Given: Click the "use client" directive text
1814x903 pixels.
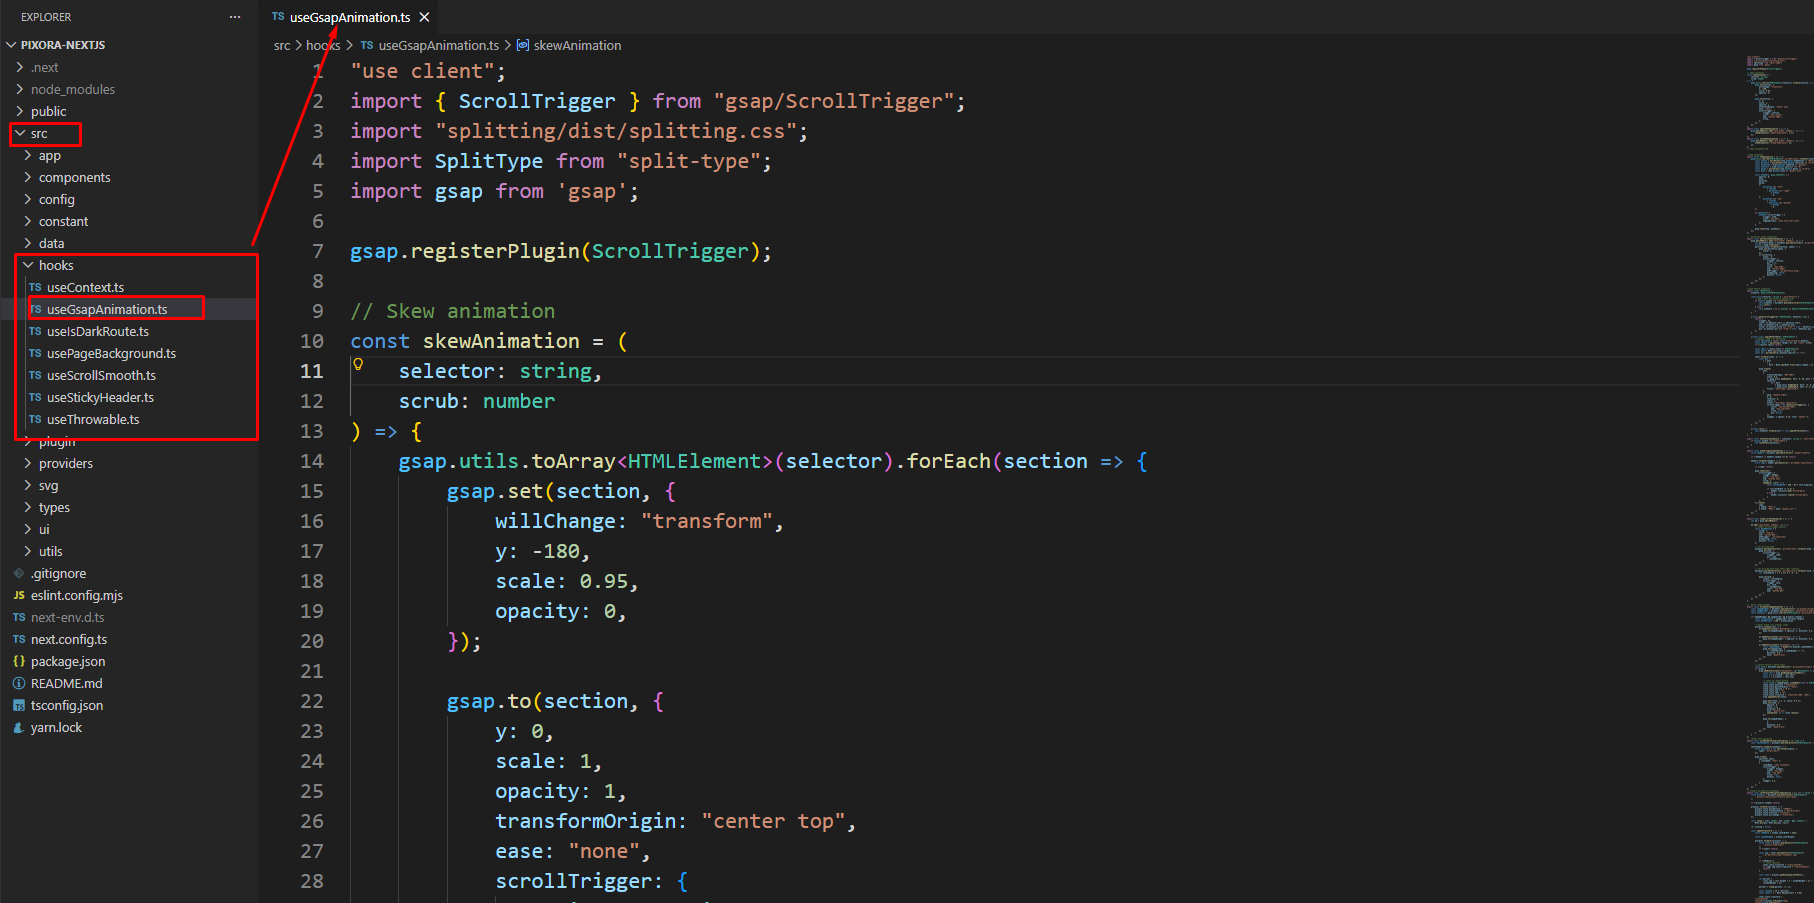Looking at the screenshot, I should (x=422, y=71).
